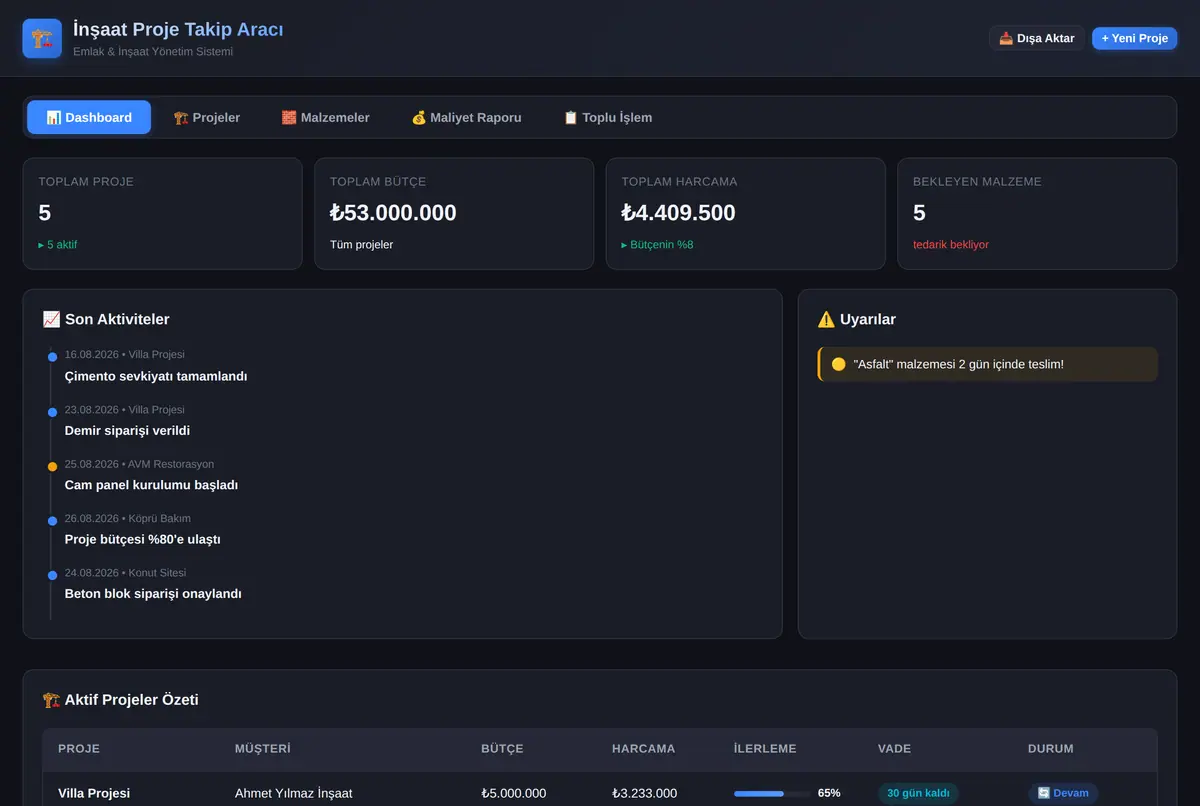This screenshot has width=1200, height=806.
Task: Switch to the Toplu İşlem tab
Action: pyautogui.click(x=608, y=117)
